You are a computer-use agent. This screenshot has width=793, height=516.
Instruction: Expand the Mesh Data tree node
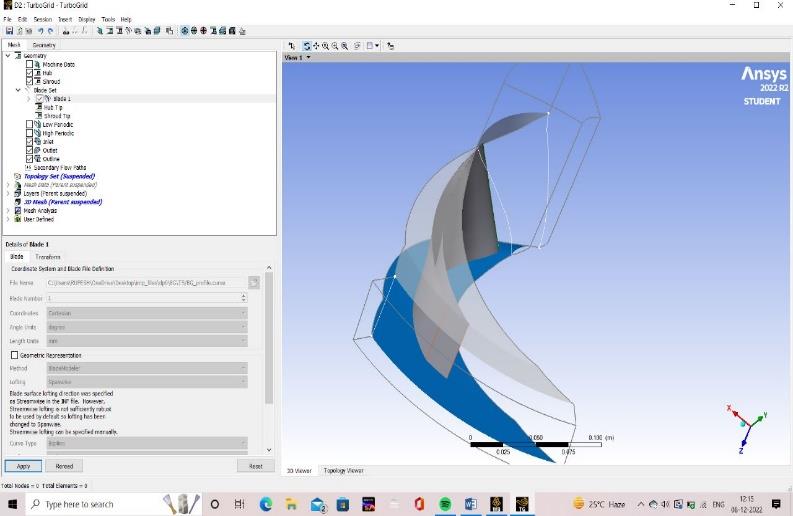(x=8, y=185)
